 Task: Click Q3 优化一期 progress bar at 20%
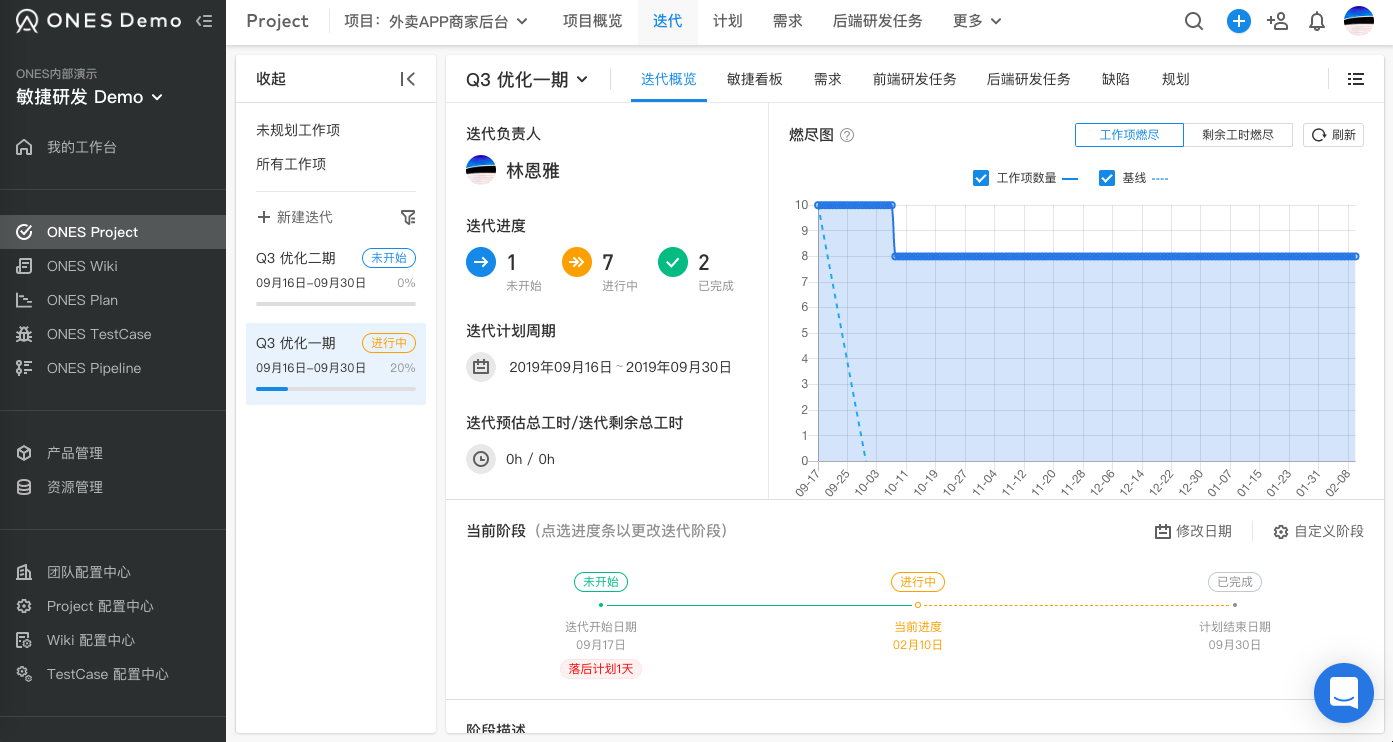(336, 388)
